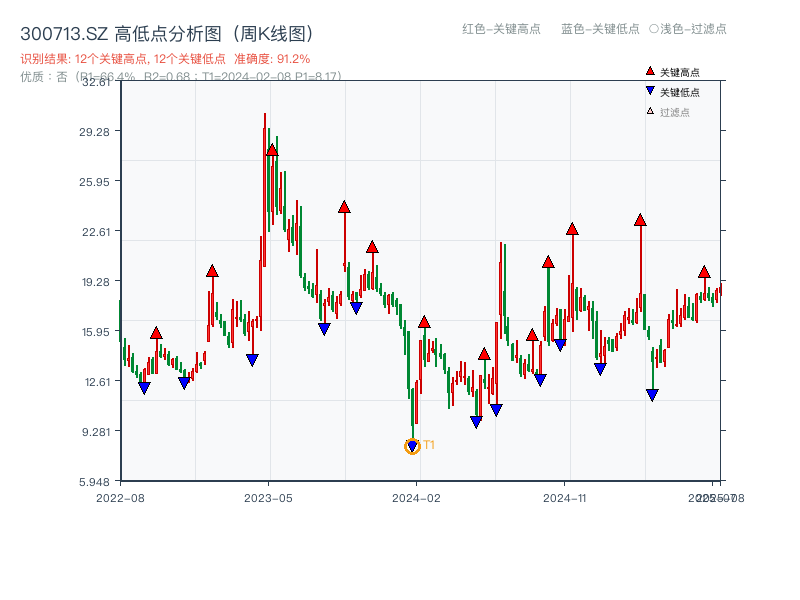This screenshot has height=600, width=800.
Task: Click the orange T1 marker label
Action: [428, 443]
